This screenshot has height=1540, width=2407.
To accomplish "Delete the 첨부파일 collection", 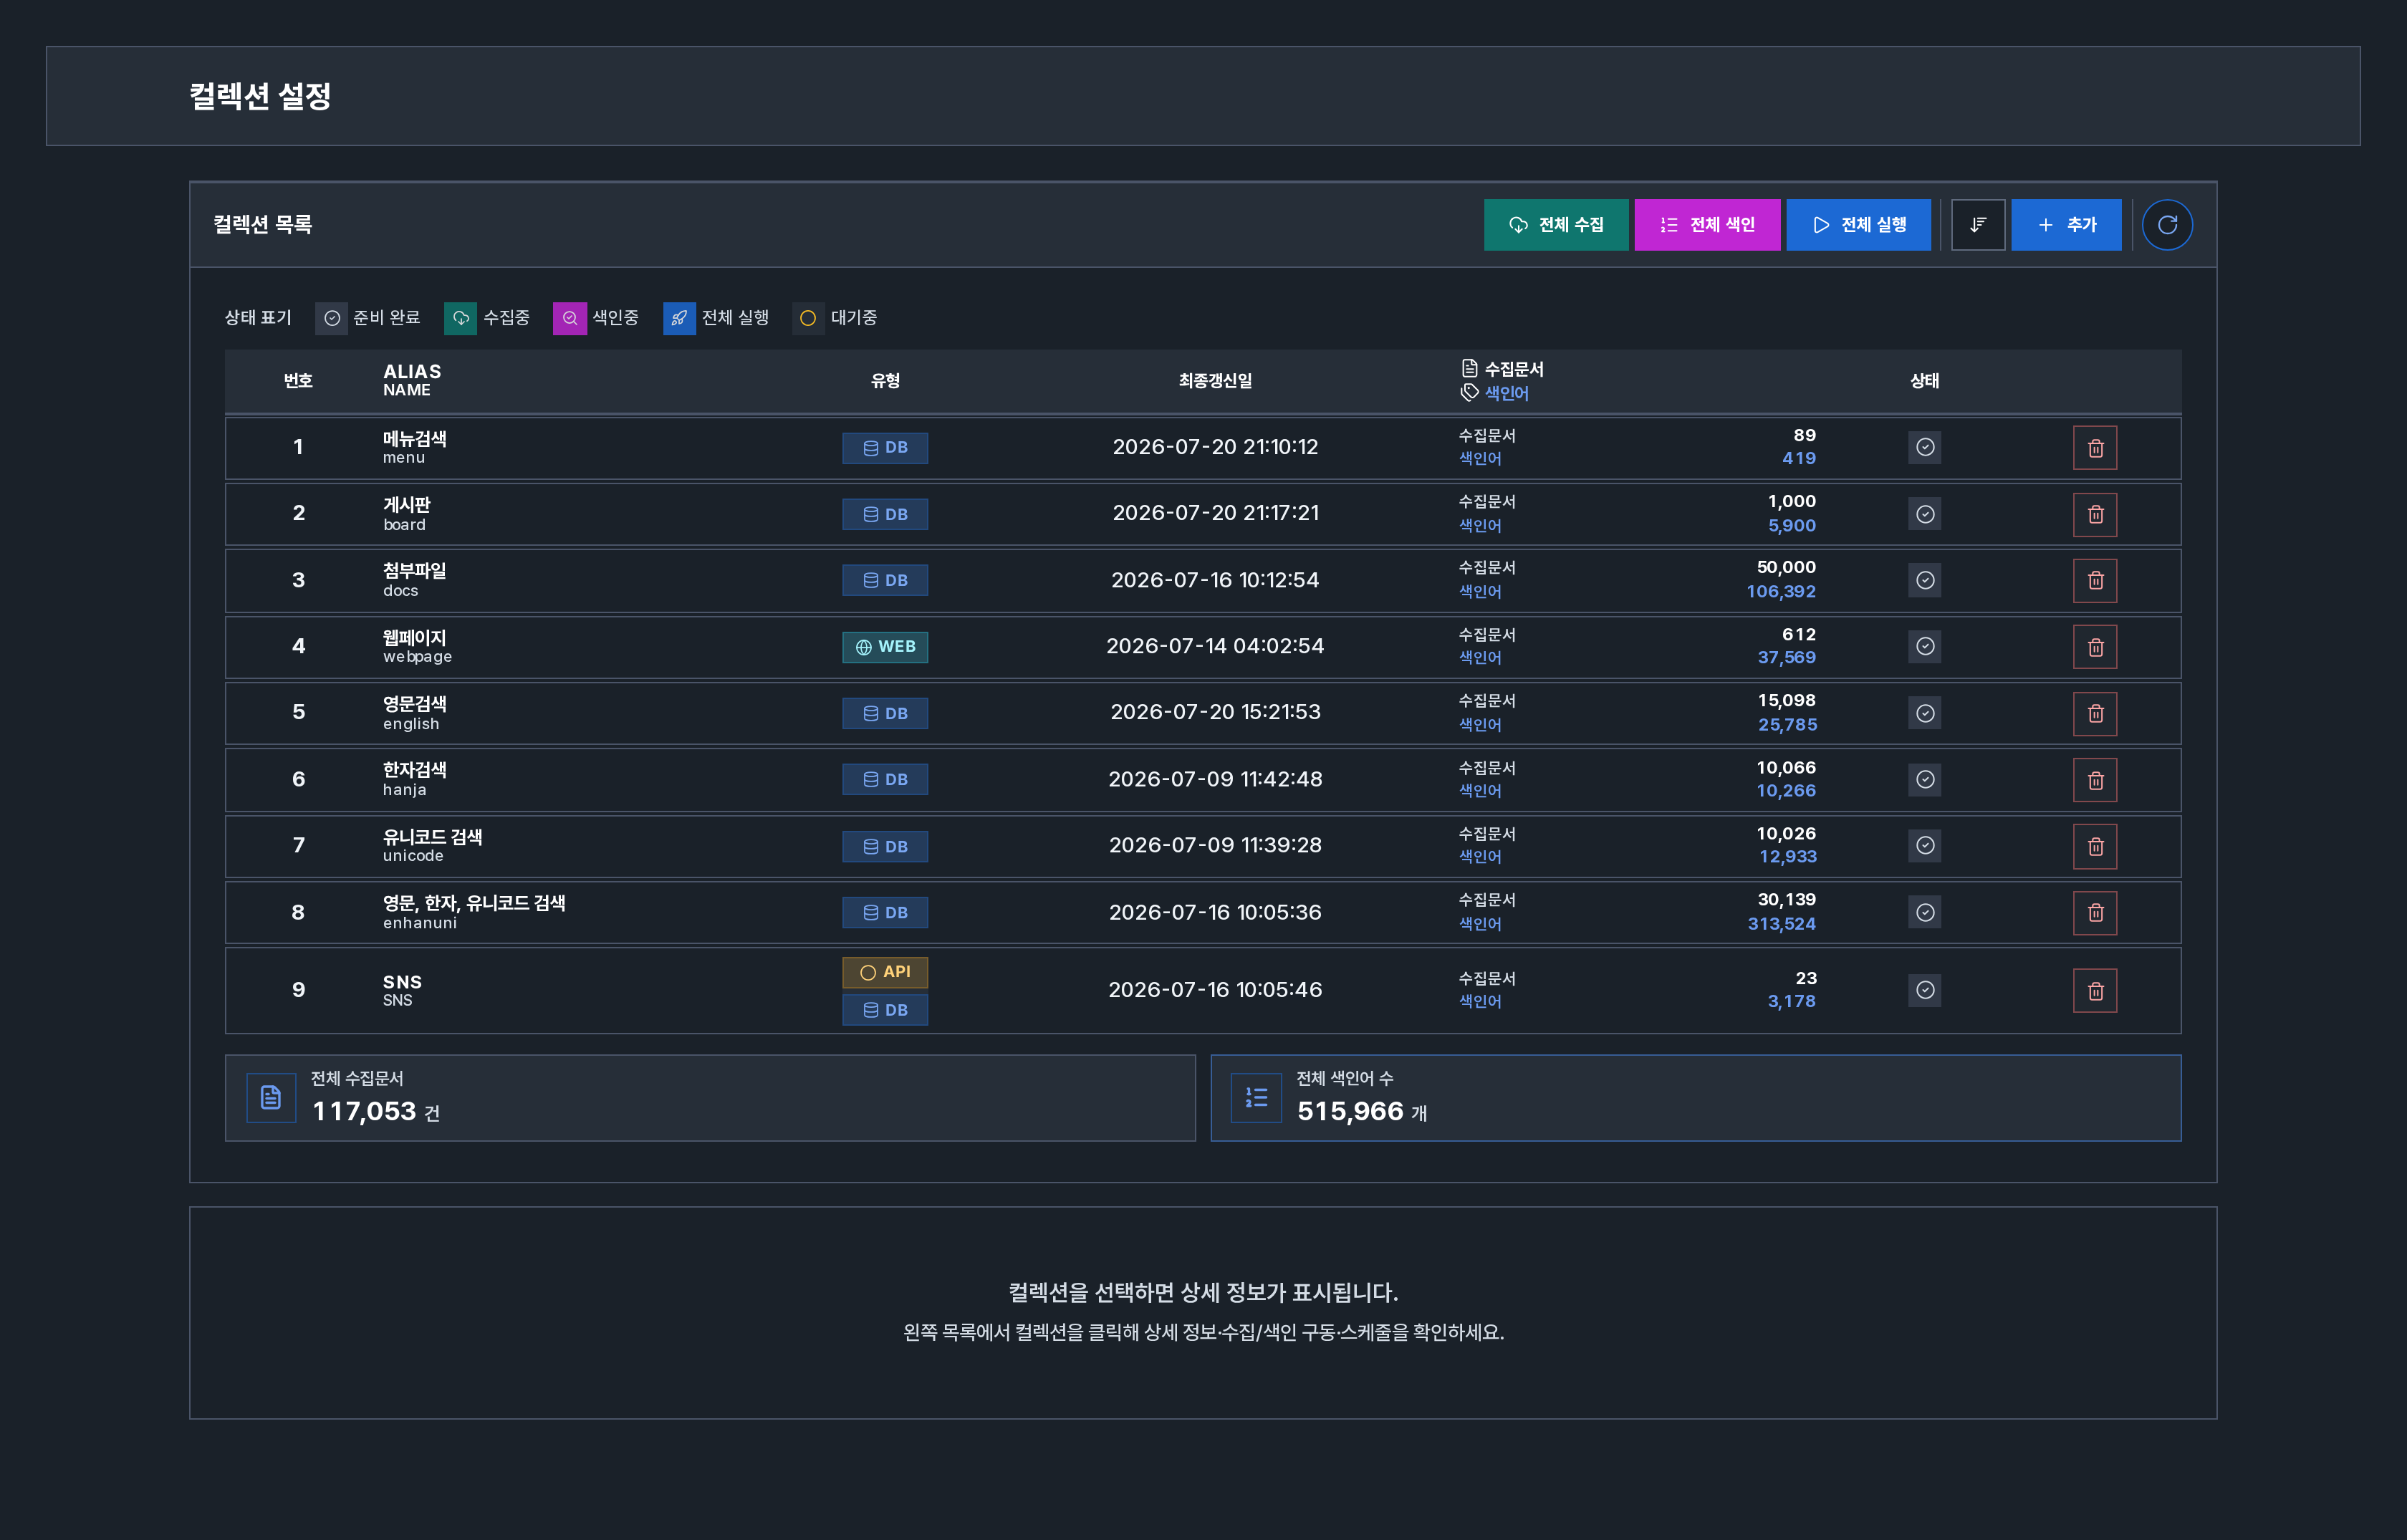I will 2095,580.
